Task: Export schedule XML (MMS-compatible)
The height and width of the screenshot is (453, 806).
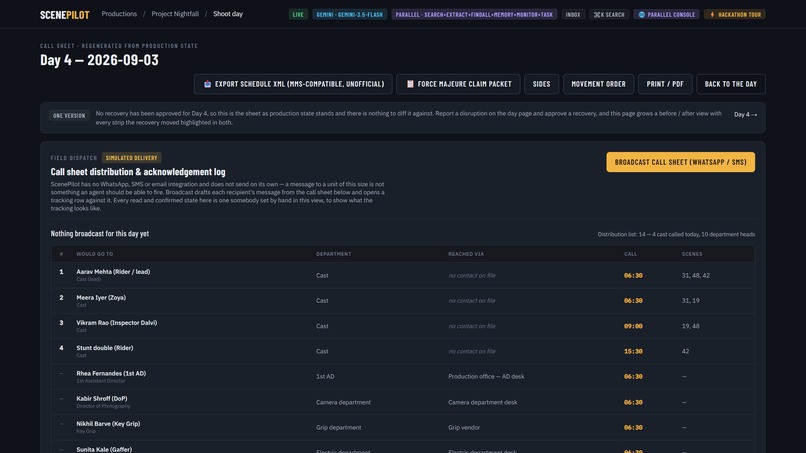Action: coord(293,84)
